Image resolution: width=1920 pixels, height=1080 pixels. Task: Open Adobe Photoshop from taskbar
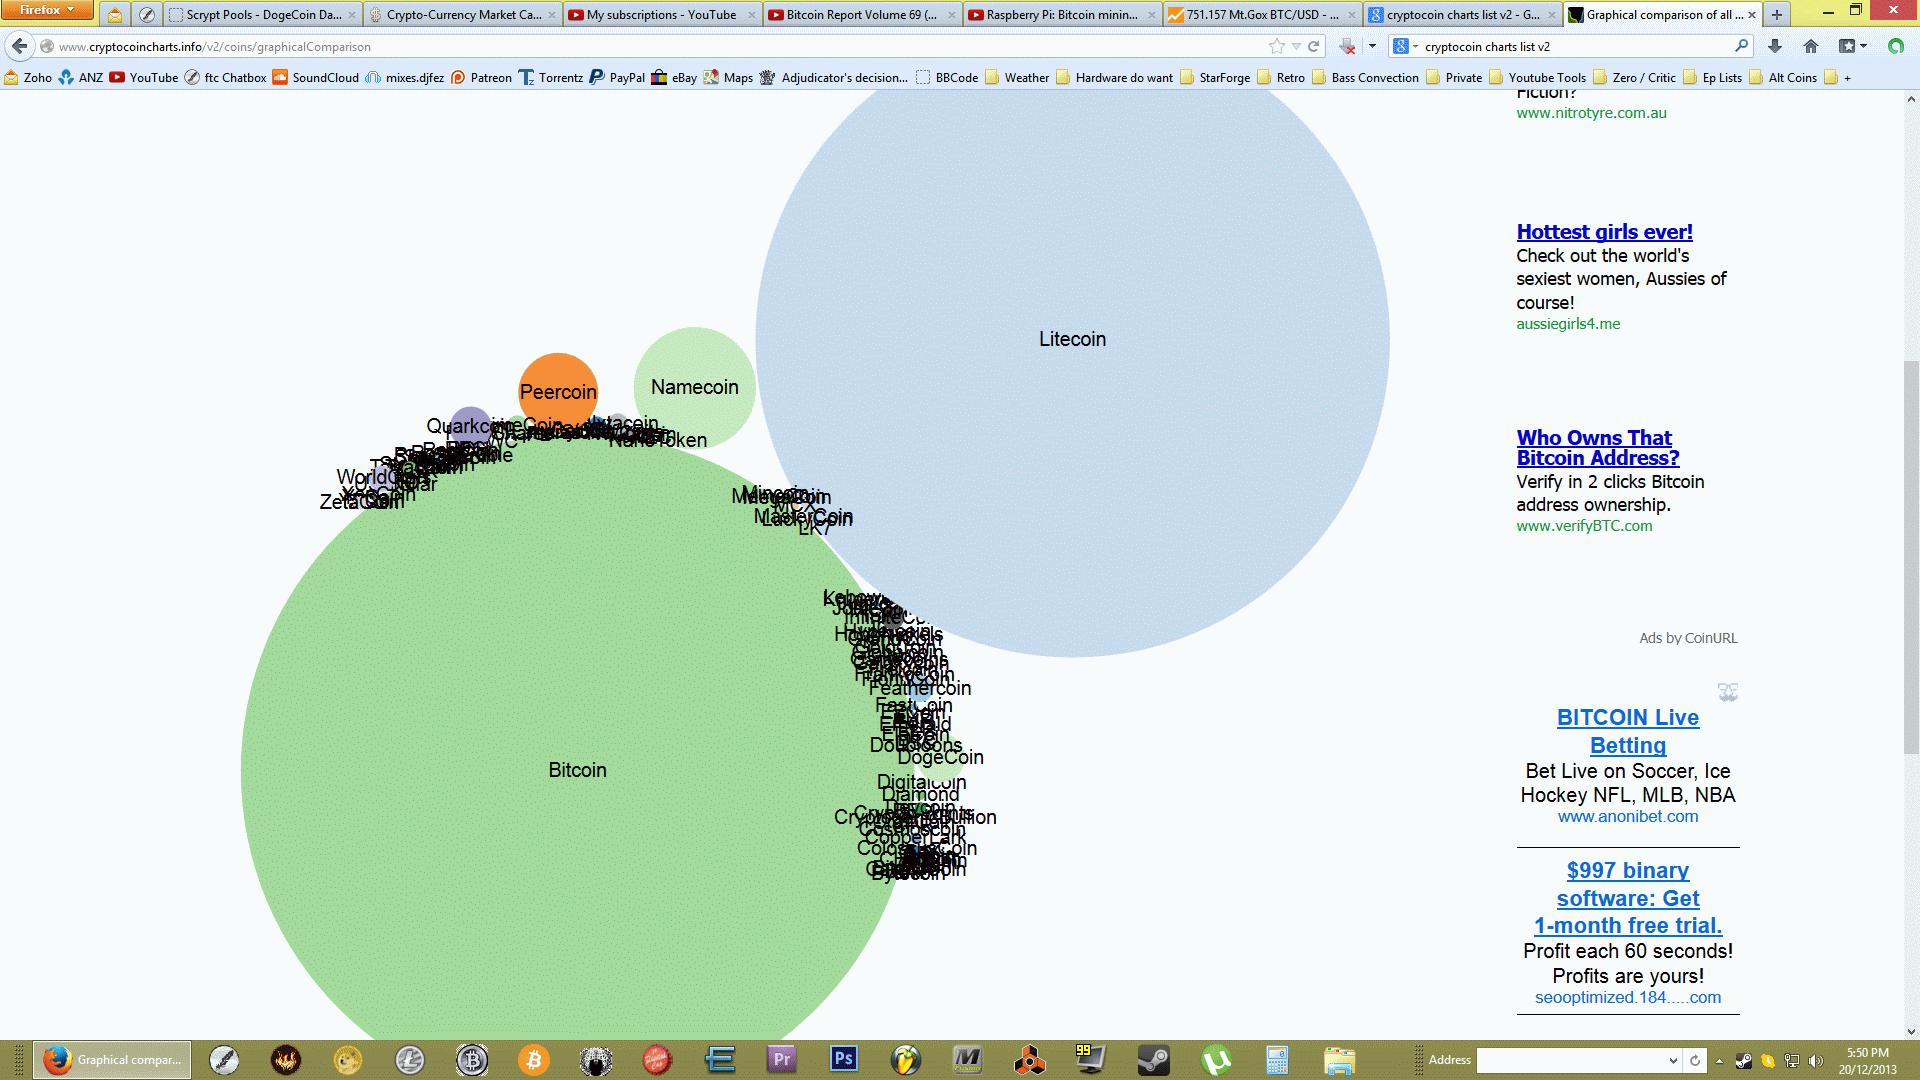(844, 1059)
